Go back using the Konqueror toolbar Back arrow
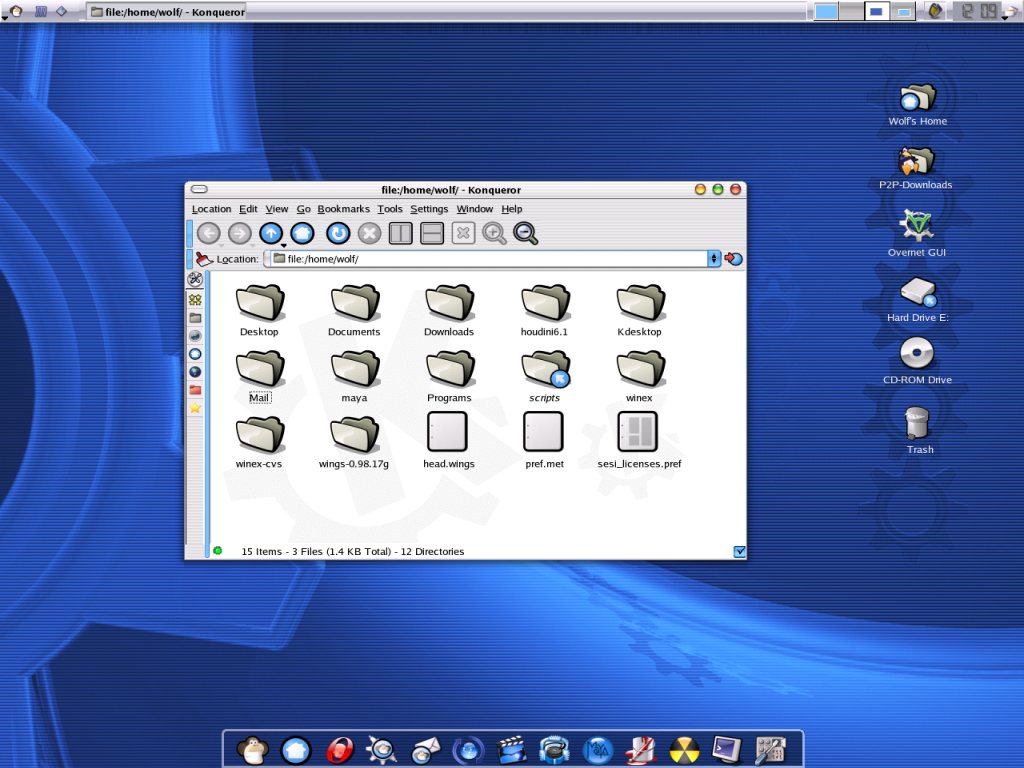This screenshot has height=768, width=1024. 209,233
